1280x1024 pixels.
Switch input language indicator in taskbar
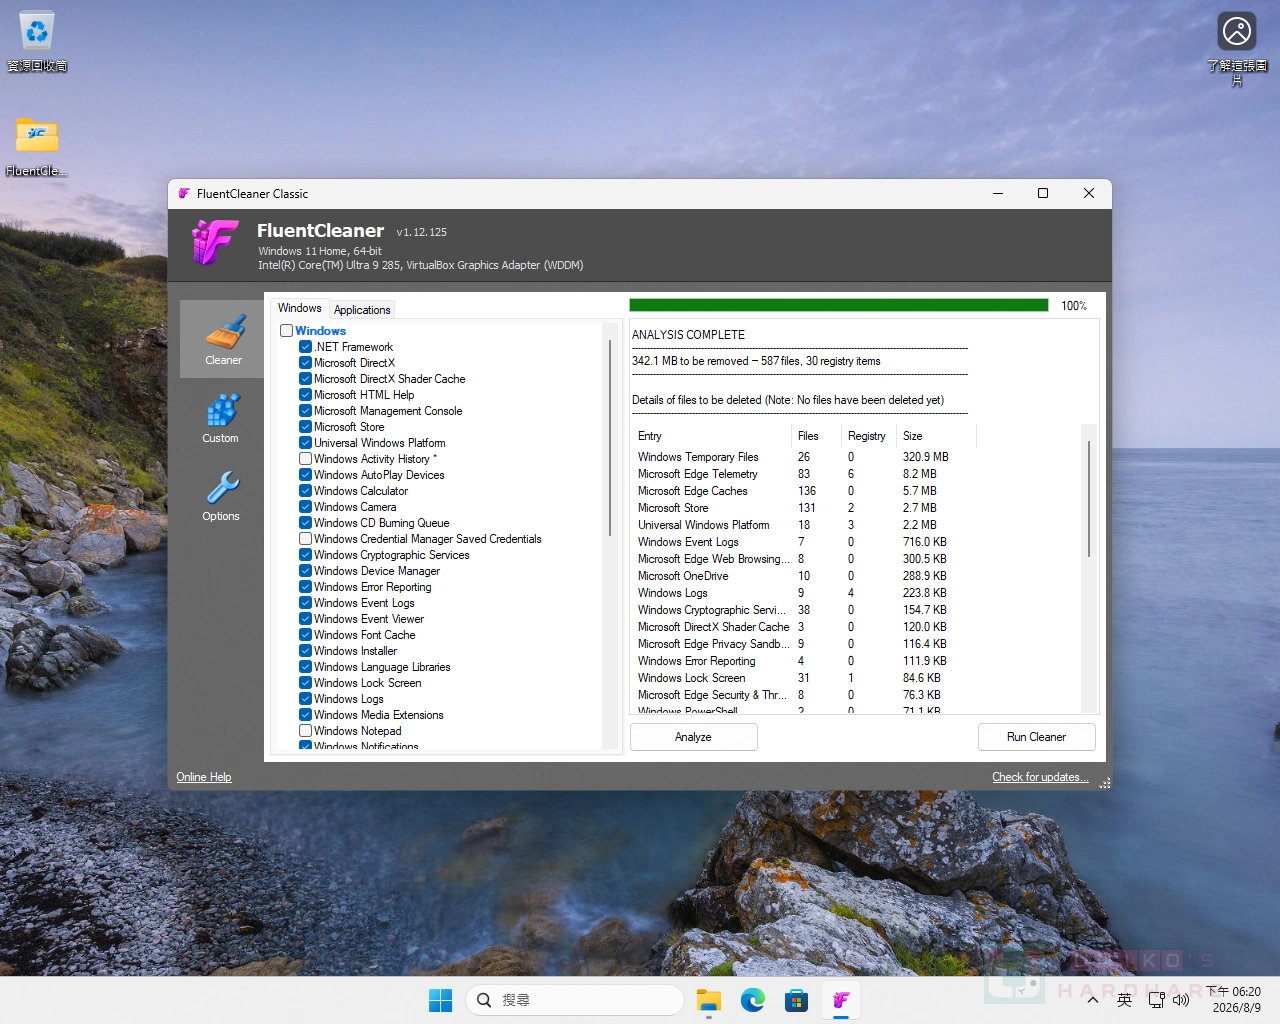[x=1125, y=1000]
